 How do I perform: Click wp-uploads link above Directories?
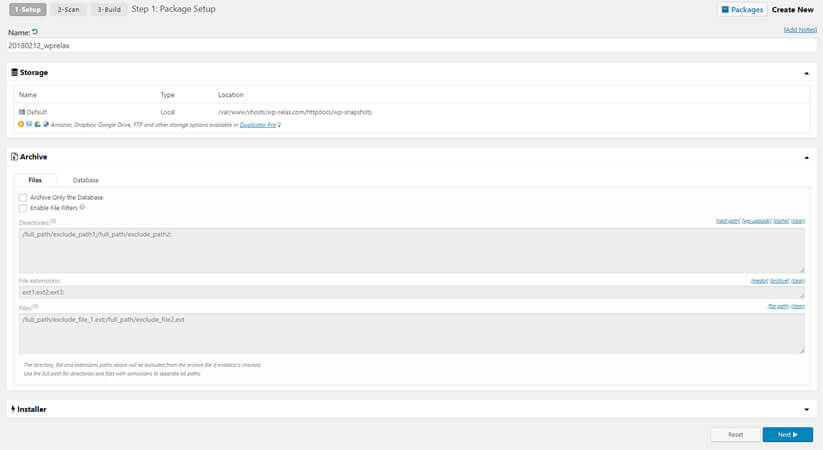tap(756, 221)
